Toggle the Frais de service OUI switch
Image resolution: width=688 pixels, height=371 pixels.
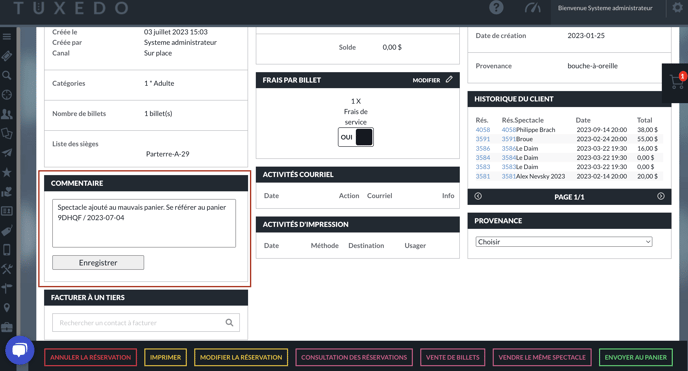click(355, 137)
